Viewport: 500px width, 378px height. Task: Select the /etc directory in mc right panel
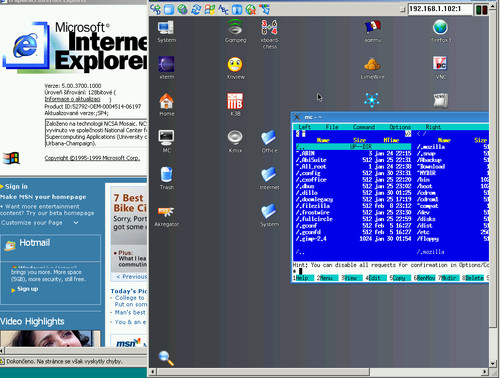(x=453, y=232)
